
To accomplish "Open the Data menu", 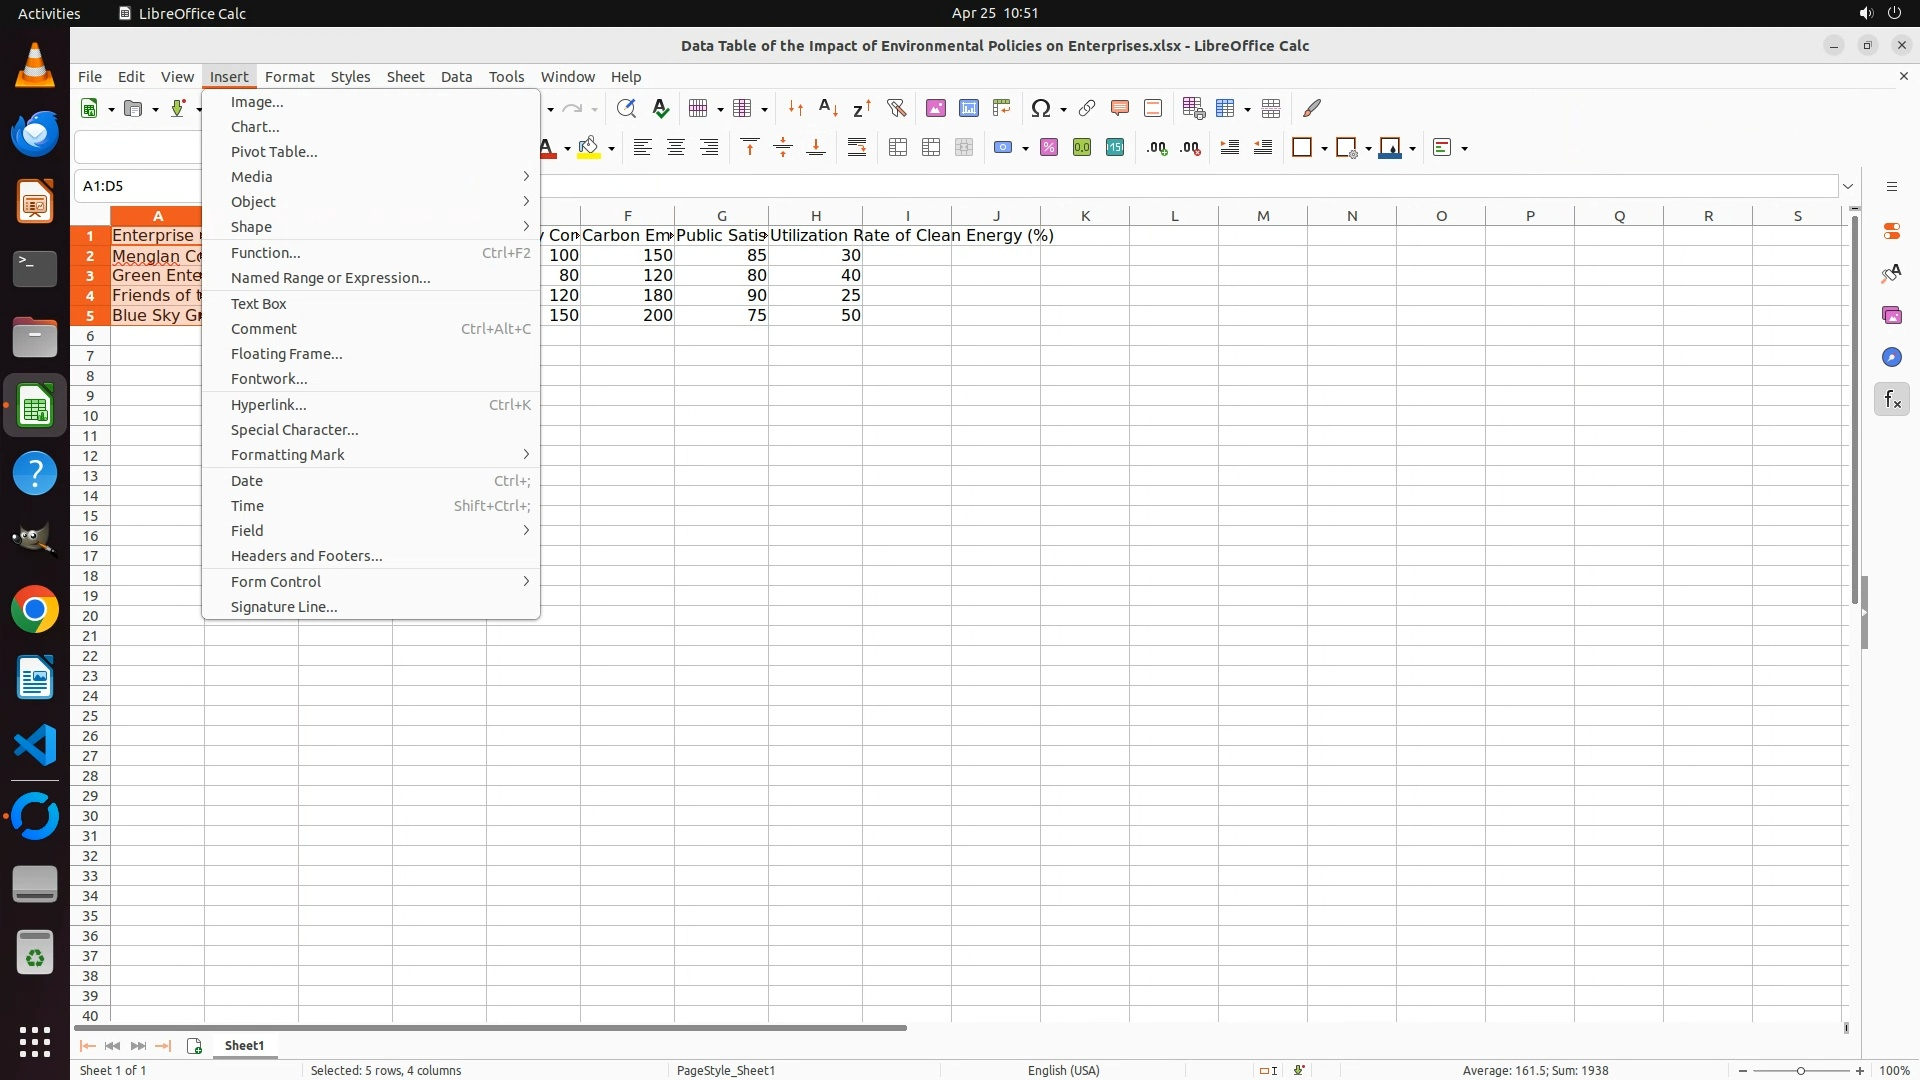I will tap(456, 77).
